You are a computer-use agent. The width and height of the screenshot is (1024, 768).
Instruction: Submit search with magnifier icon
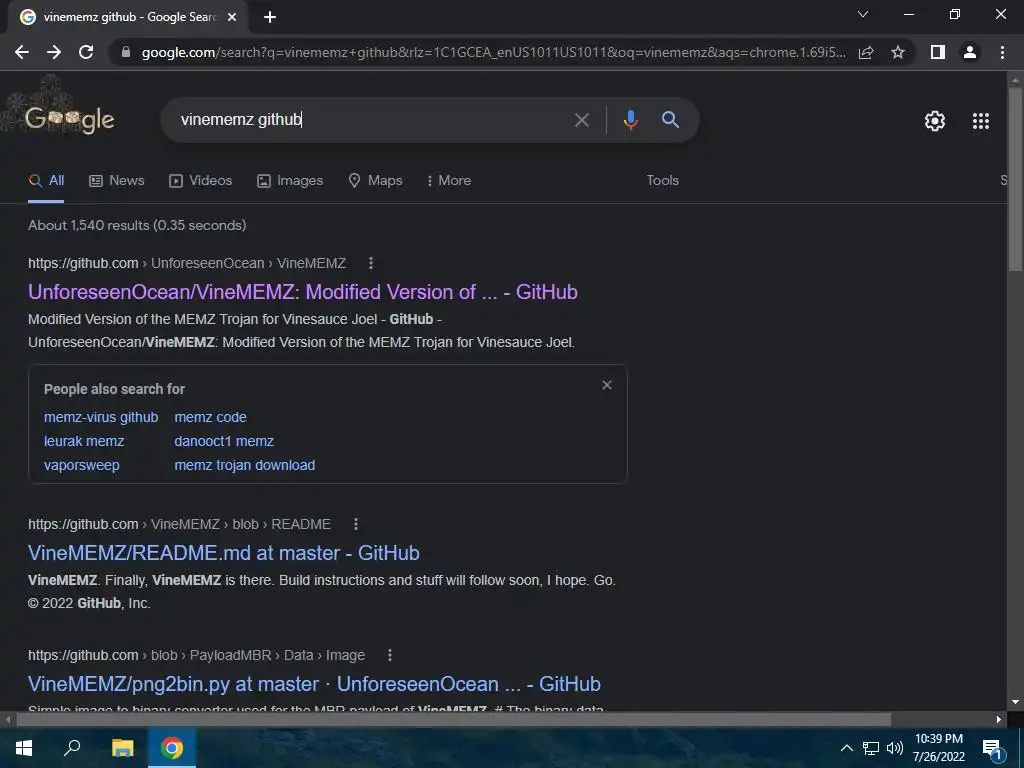(x=671, y=120)
